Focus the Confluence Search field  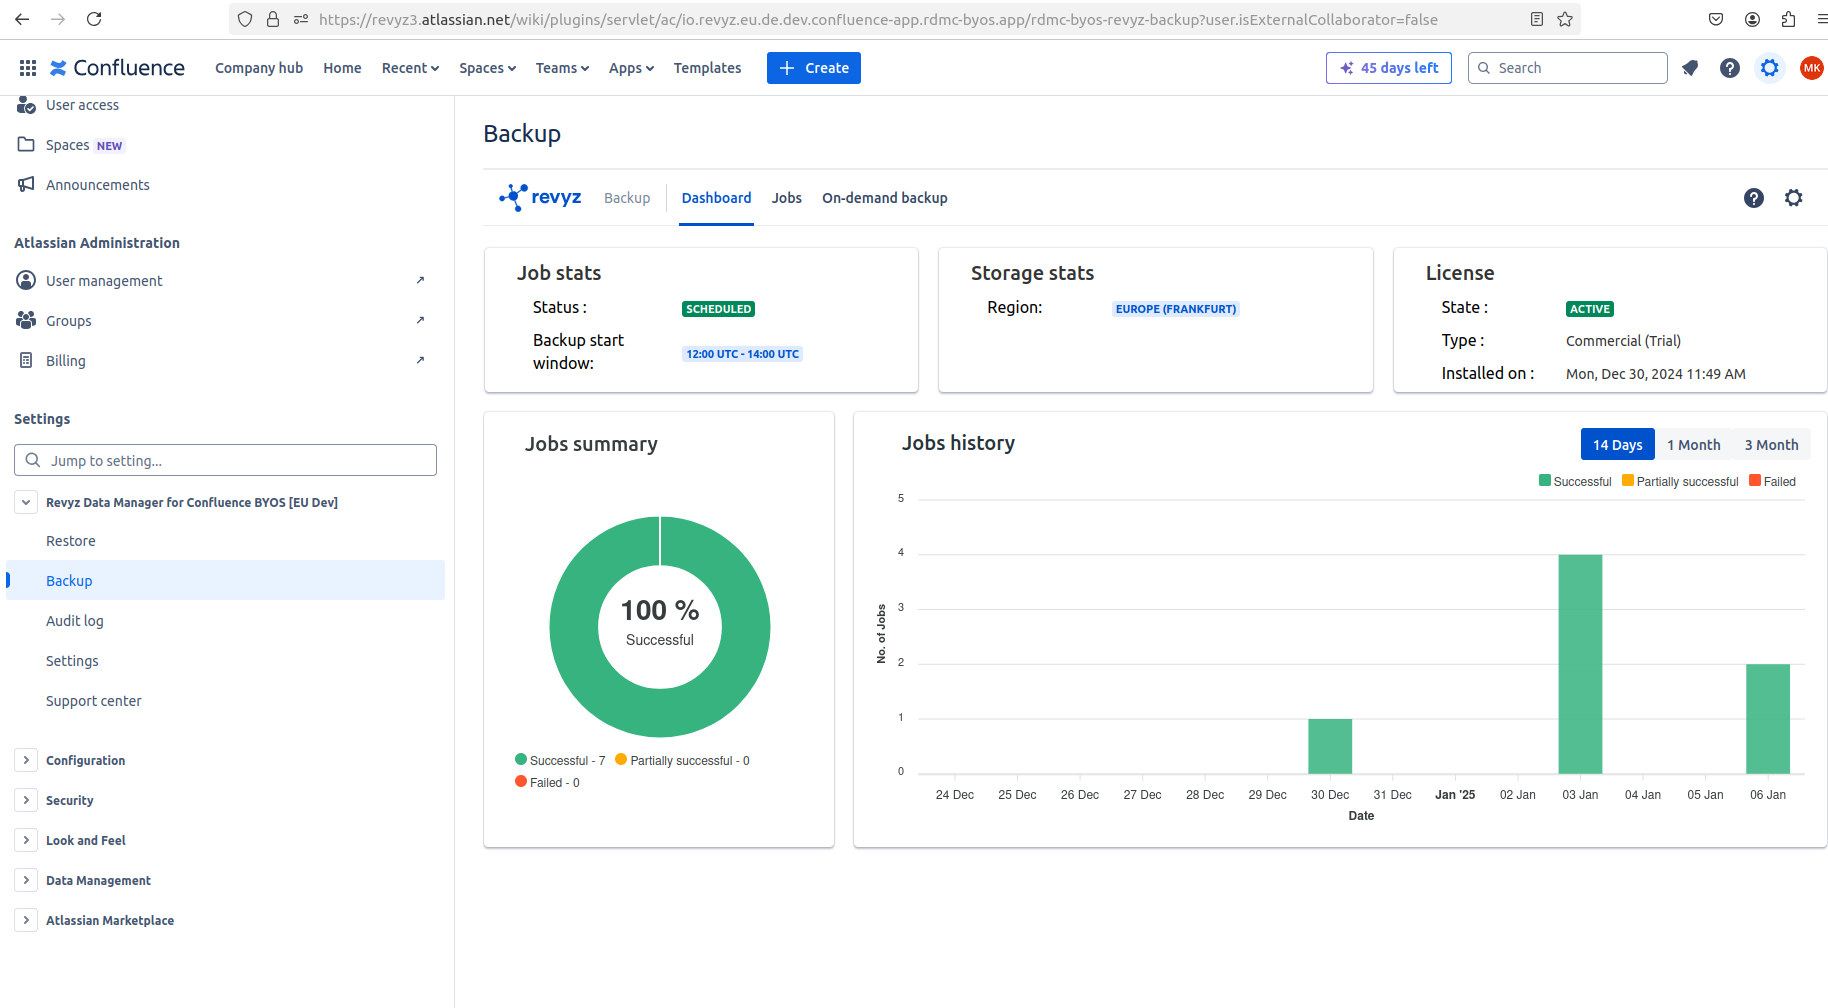click(1567, 68)
